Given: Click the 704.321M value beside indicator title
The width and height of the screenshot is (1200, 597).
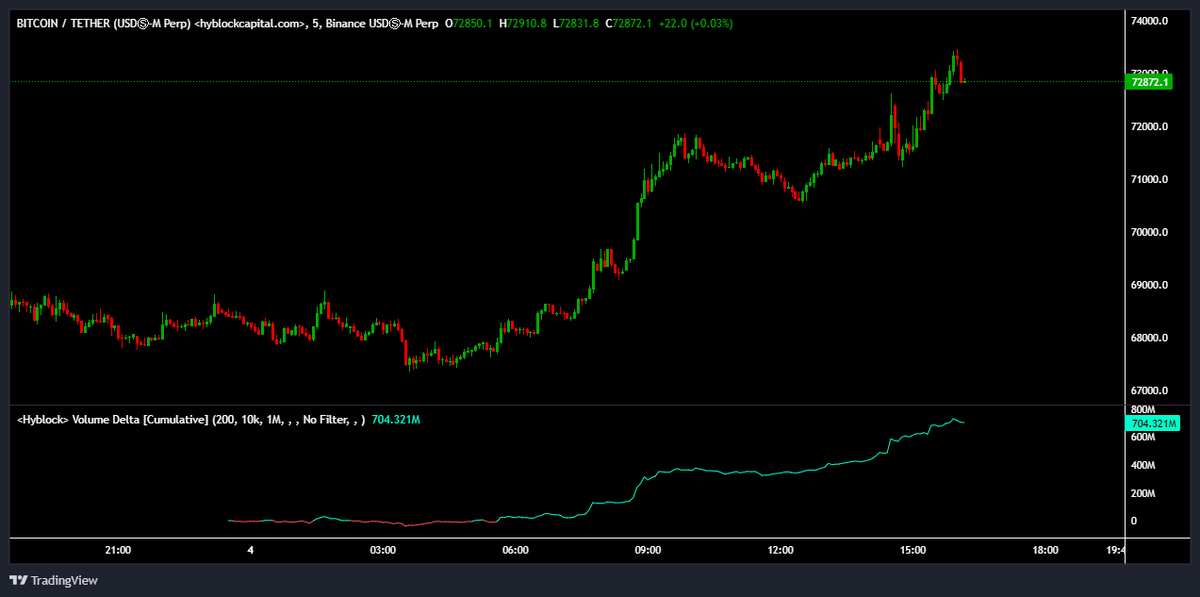Looking at the screenshot, I should click(x=396, y=420).
